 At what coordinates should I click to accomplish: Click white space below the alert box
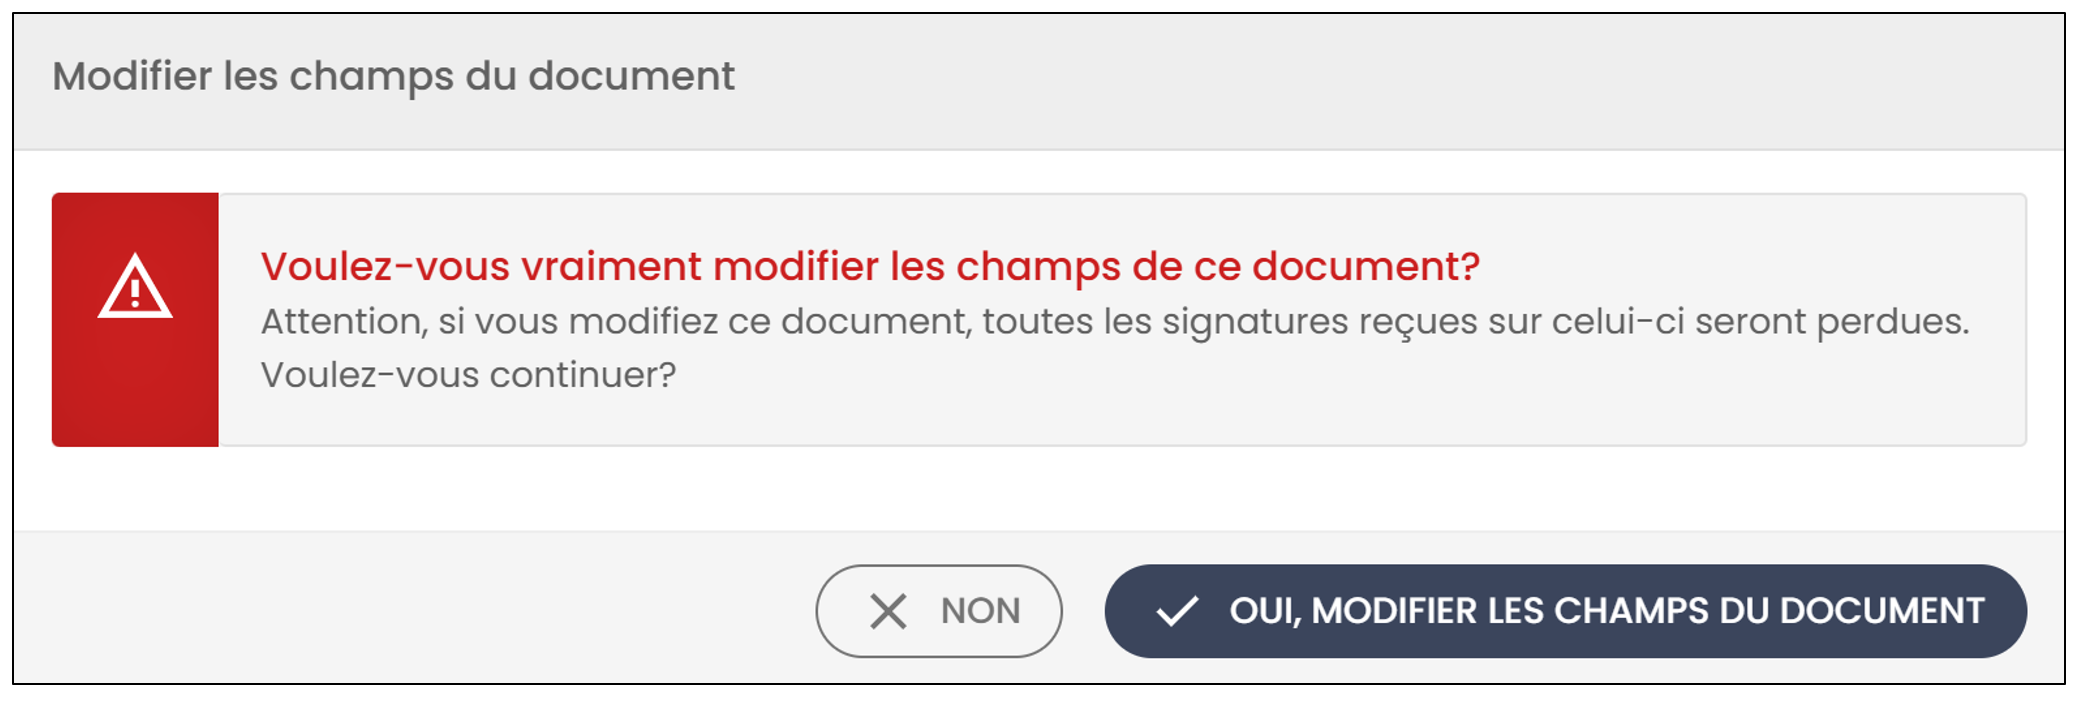pyautogui.click(x=1039, y=489)
